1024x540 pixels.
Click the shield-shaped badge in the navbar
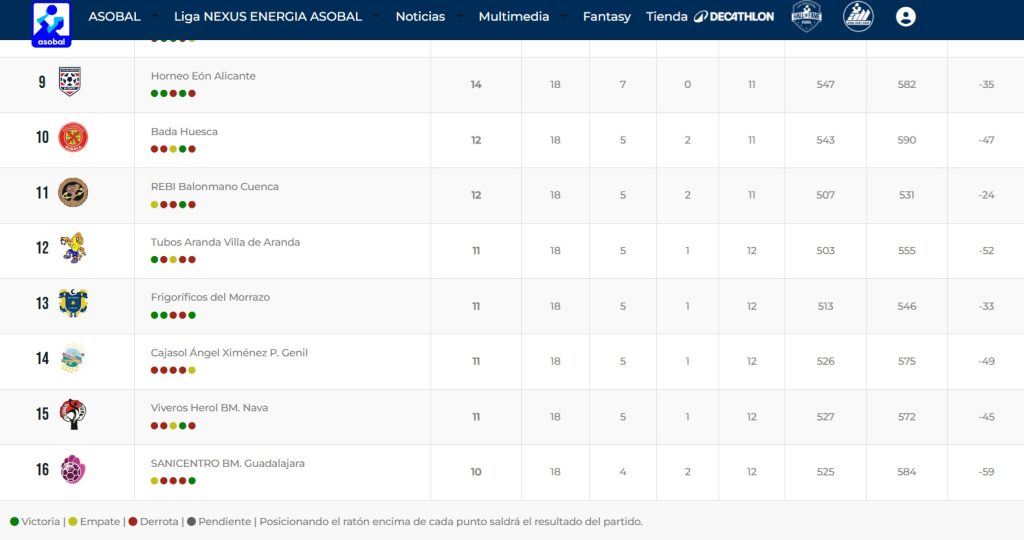pyautogui.click(x=806, y=17)
